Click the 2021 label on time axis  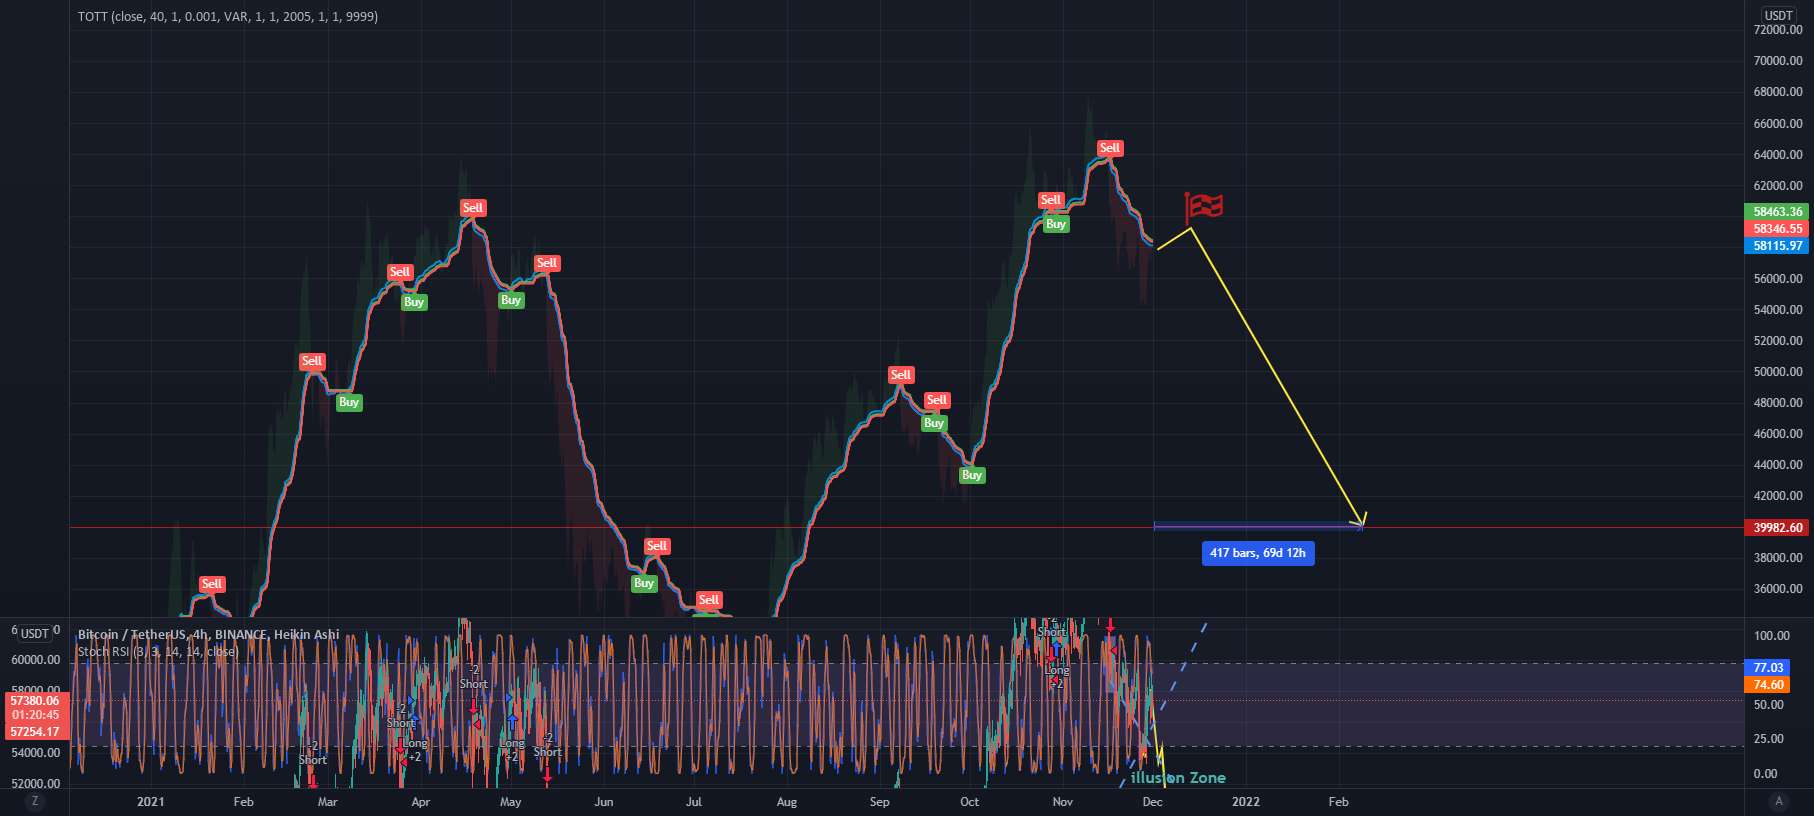coord(151,802)
